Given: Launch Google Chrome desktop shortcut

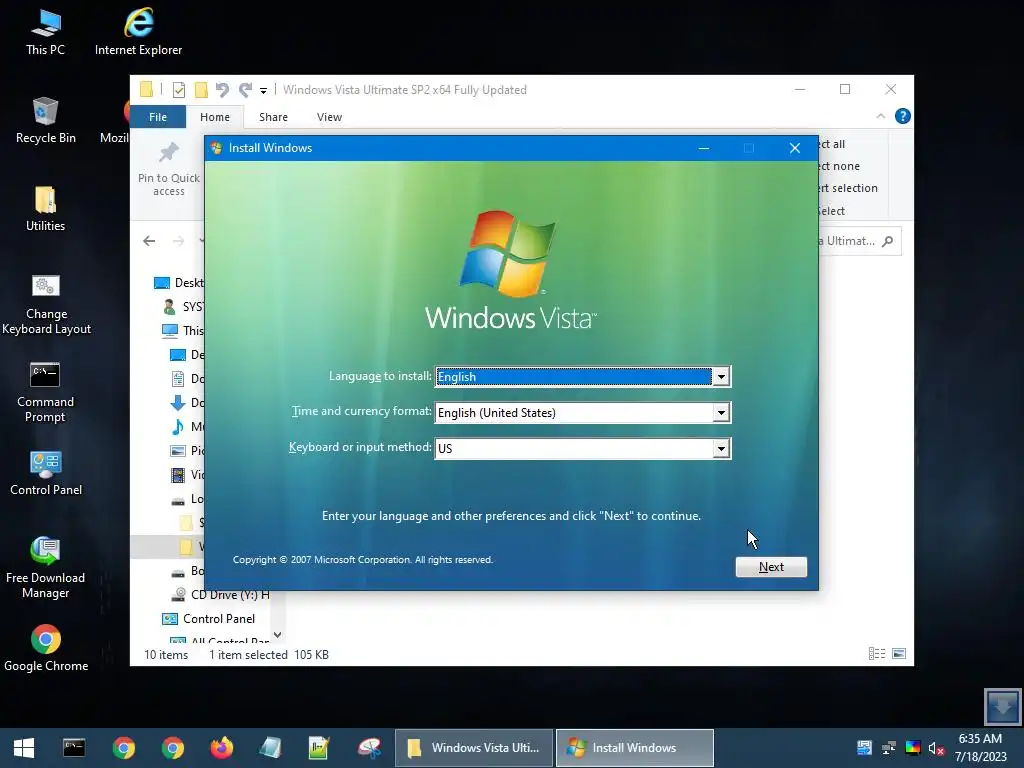Looking at the screenshot, I should [46, 648].
